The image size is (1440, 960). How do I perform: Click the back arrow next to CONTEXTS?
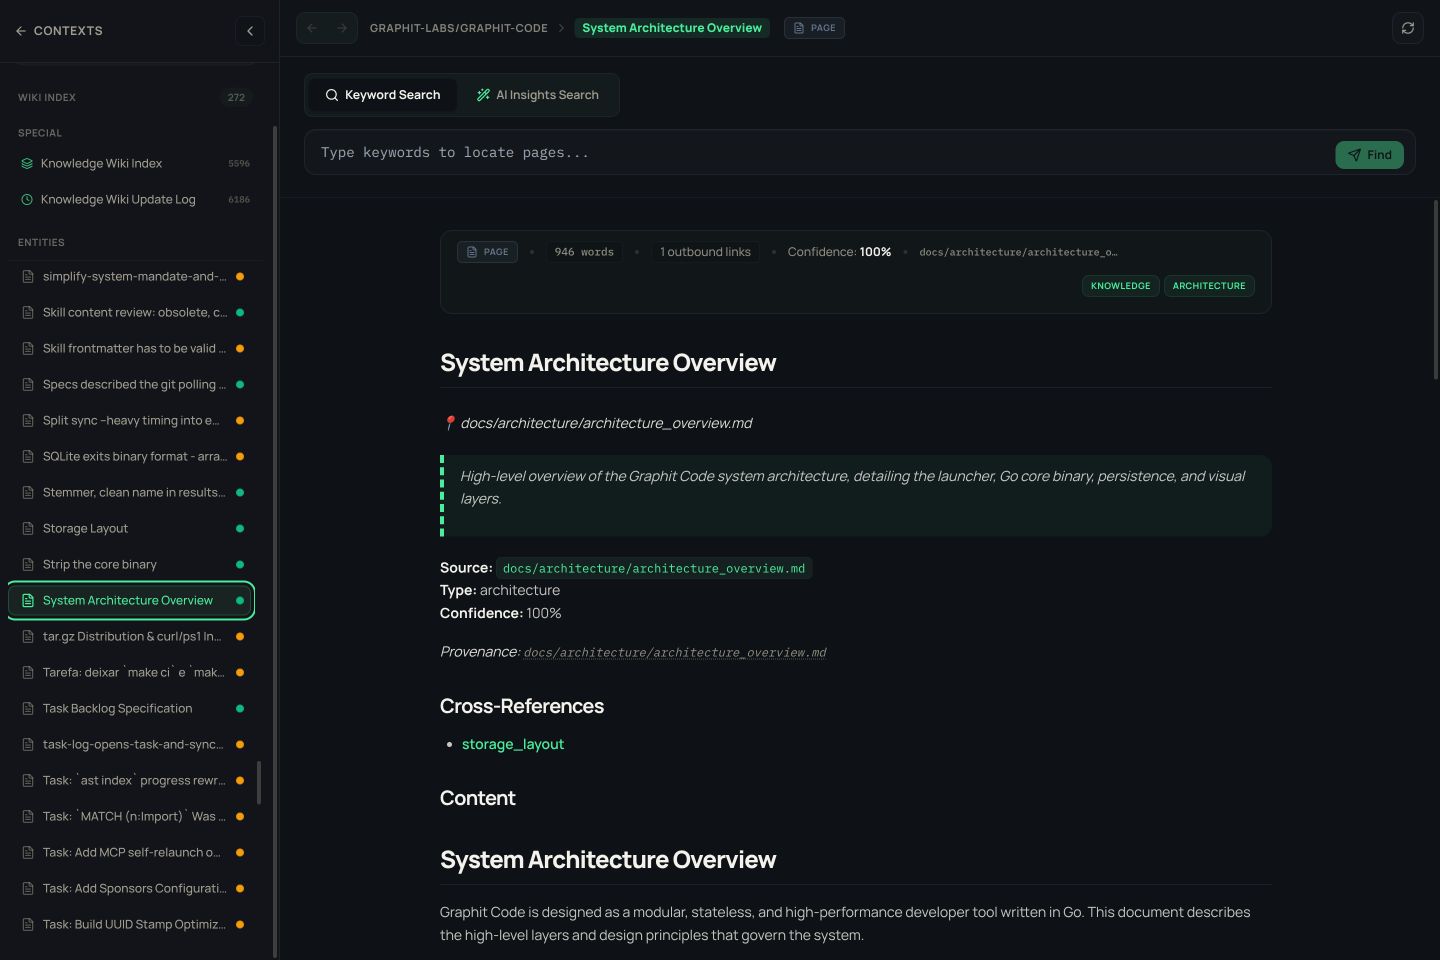pos(21,31)
